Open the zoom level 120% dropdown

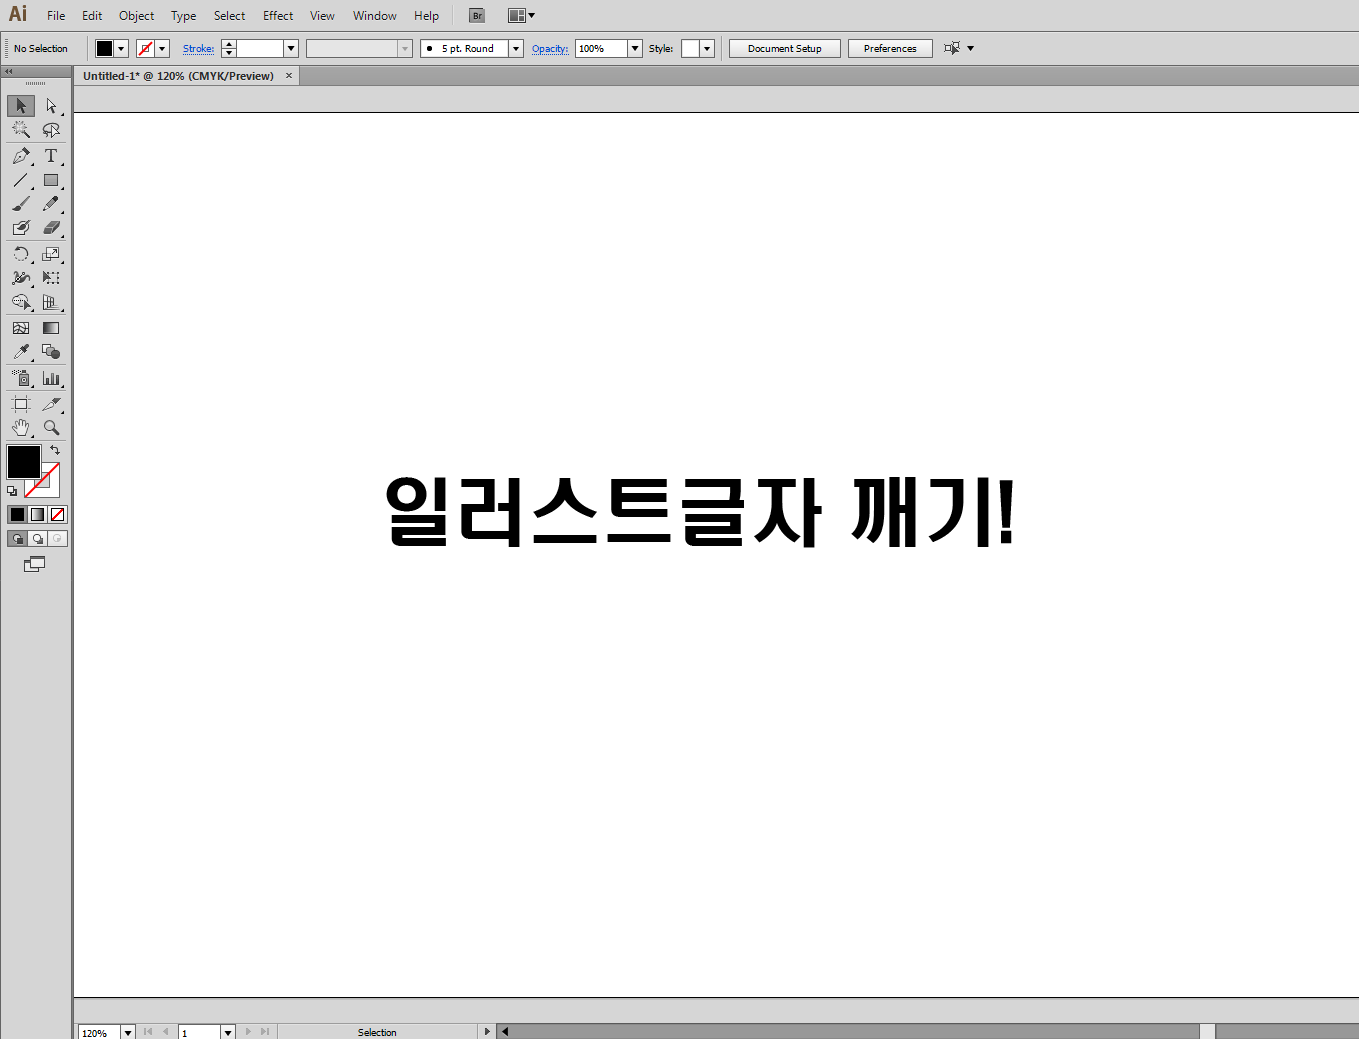tap(128, 1032)
